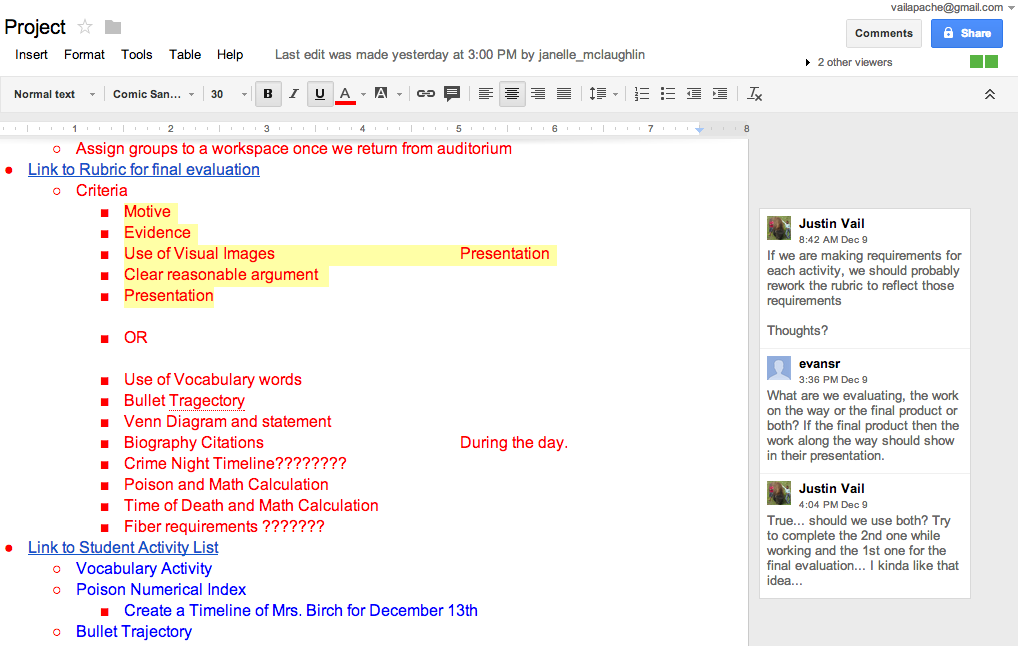Open the Comic Sans font dropdown

153,94
